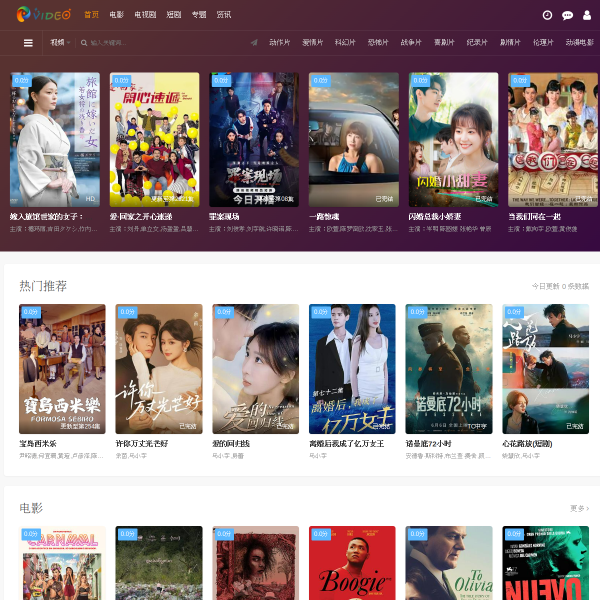Click the search magnifier icon

pyautogui.click(x=84, y=43)
